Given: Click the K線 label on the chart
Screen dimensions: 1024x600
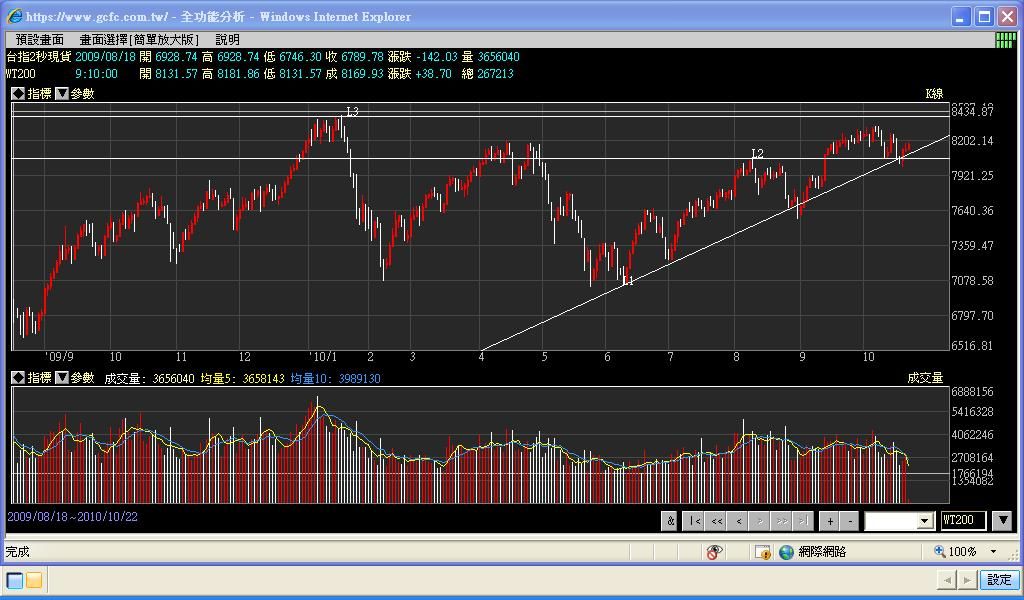Looking at the screenshot, I should (x=935, y=93).
